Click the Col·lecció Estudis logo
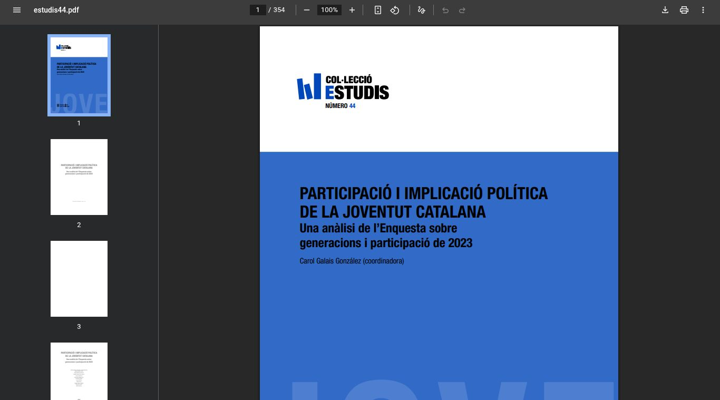The image size is (720, 400). coord(342,89)
